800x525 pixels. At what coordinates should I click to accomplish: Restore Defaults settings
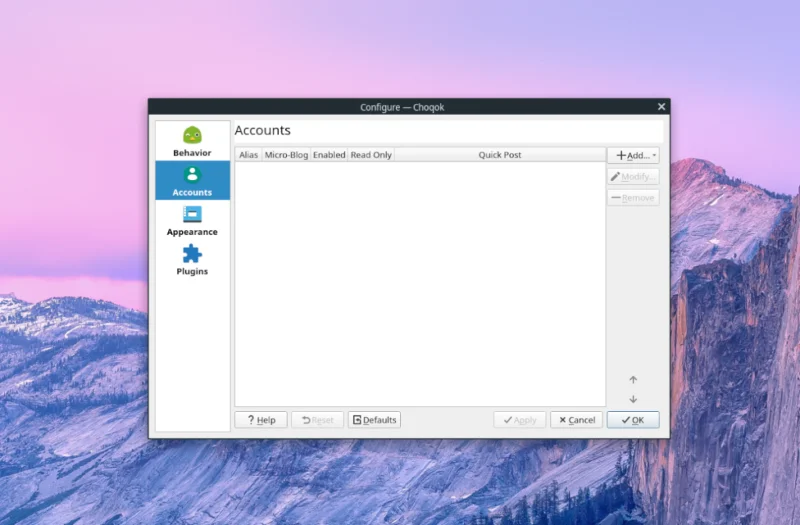point(374,420)
